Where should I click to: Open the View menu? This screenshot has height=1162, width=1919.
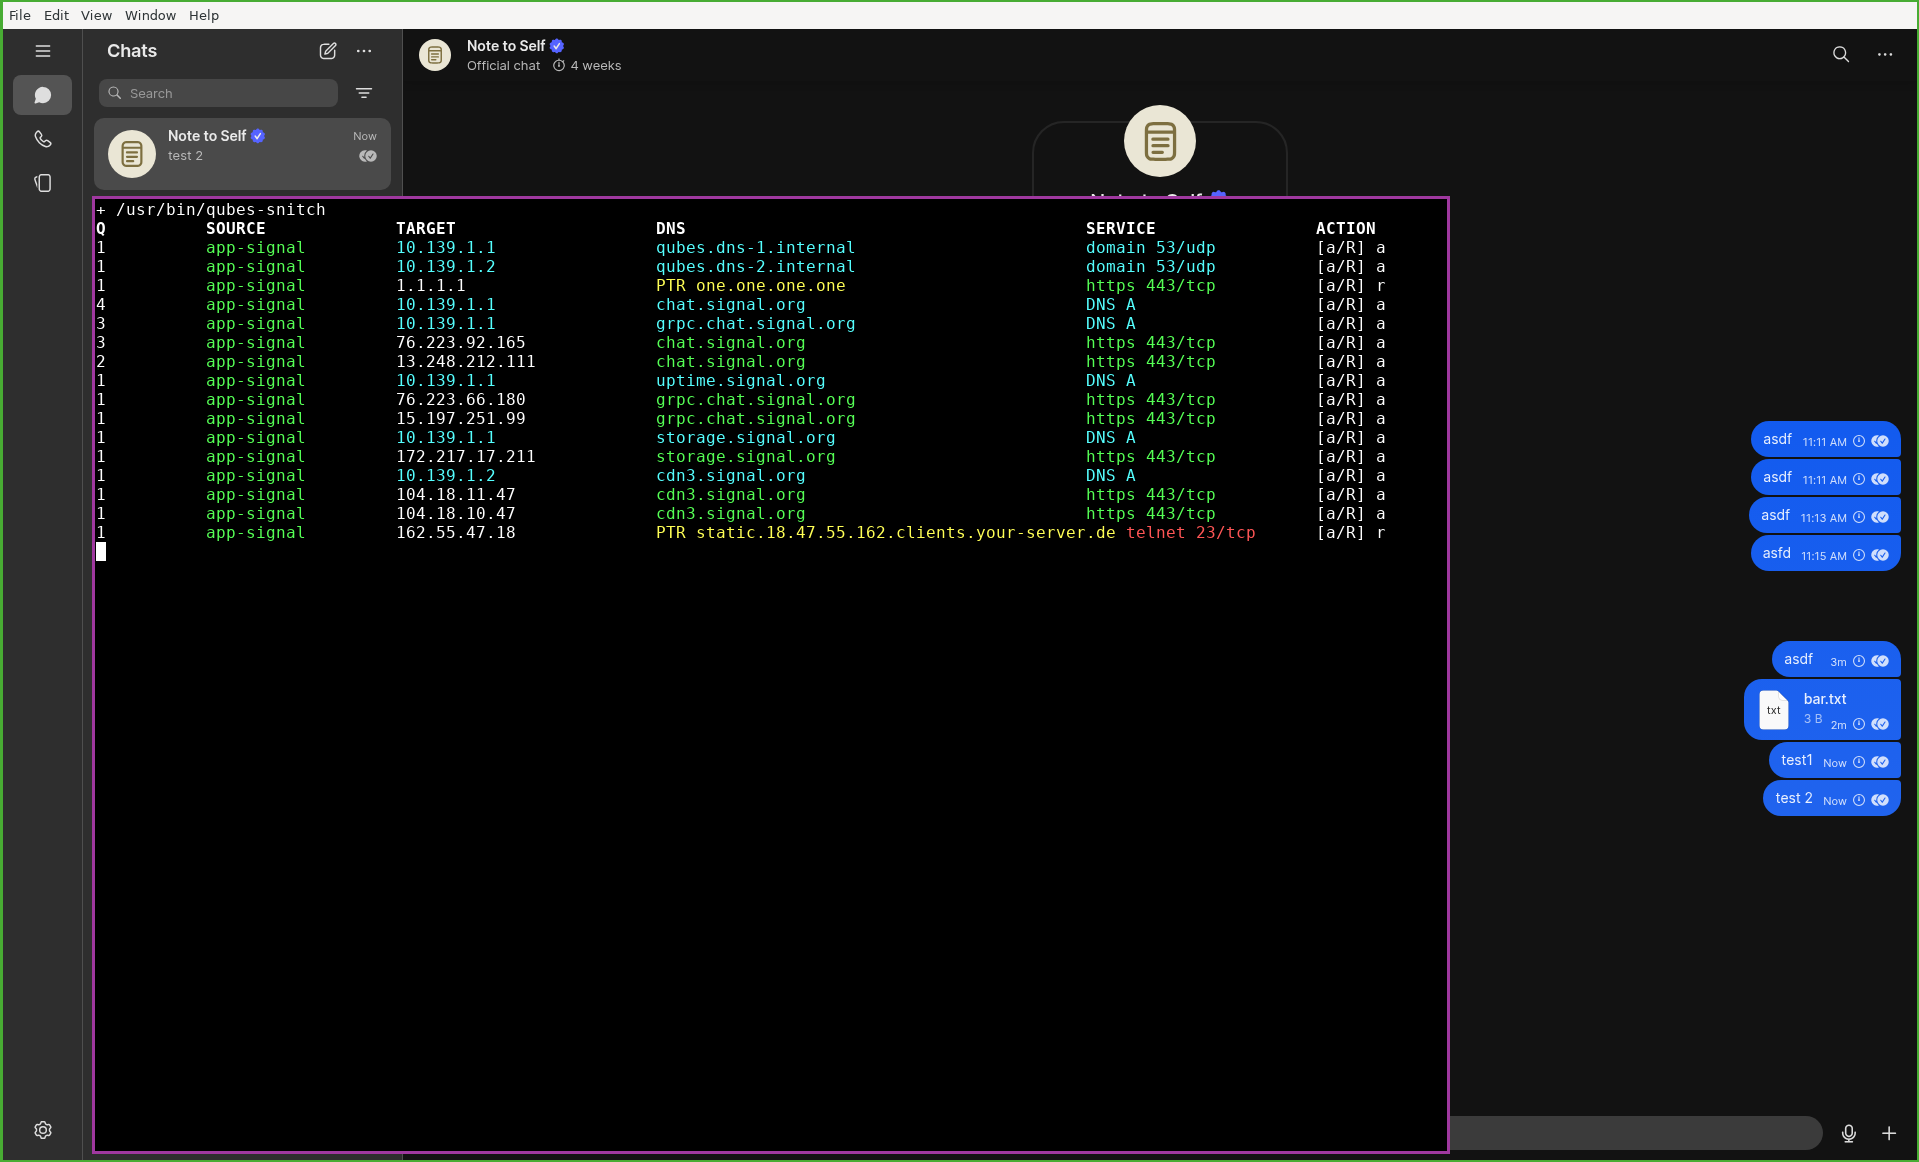96,15
